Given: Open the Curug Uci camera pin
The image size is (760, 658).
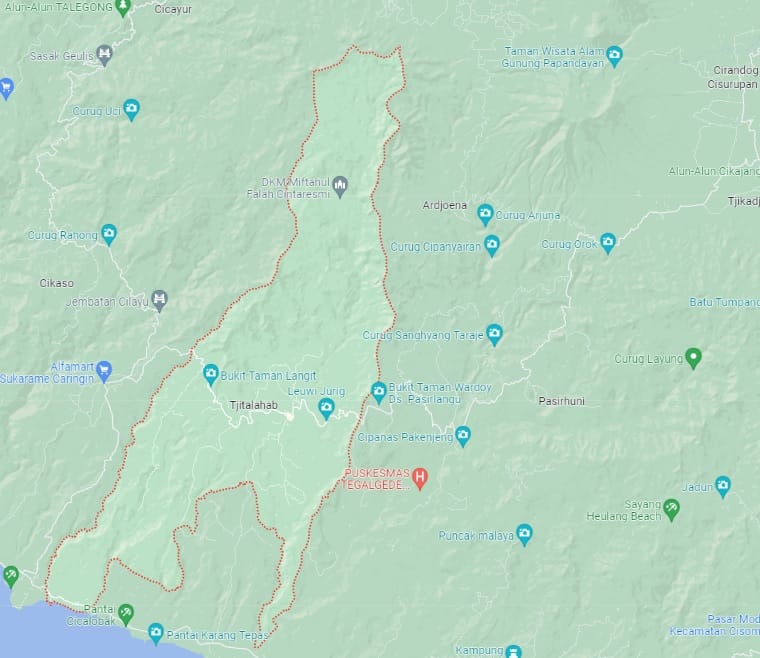Looking at the screenshot, I should point(131,110).
